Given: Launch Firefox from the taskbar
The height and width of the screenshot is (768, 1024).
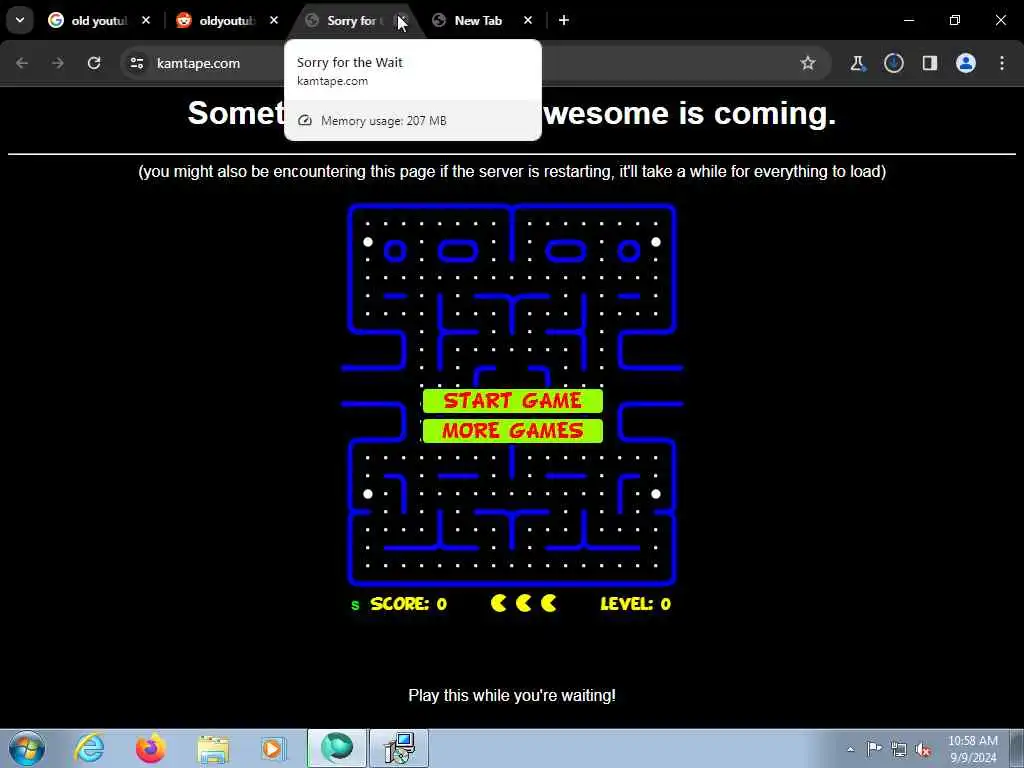Looking at the screenshot, I should pos(151,748).
